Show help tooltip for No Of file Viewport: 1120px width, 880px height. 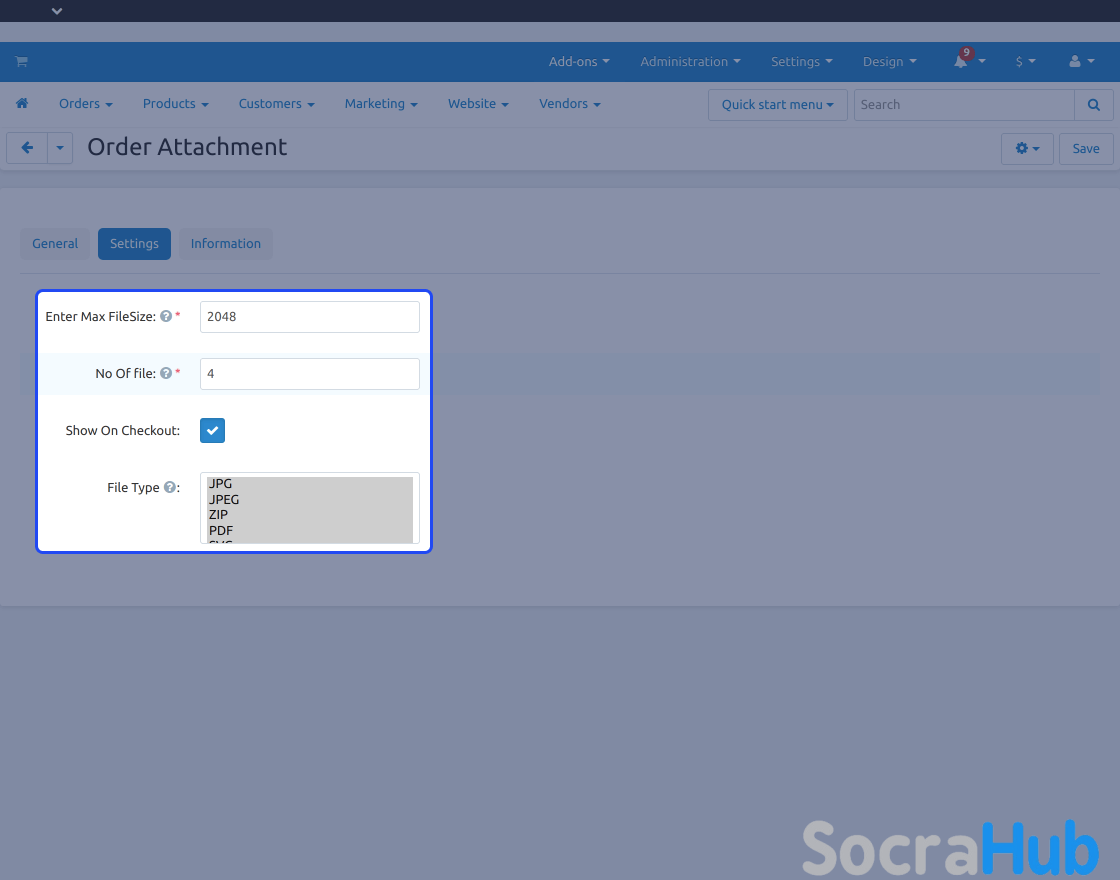click(x=166, y=374)
